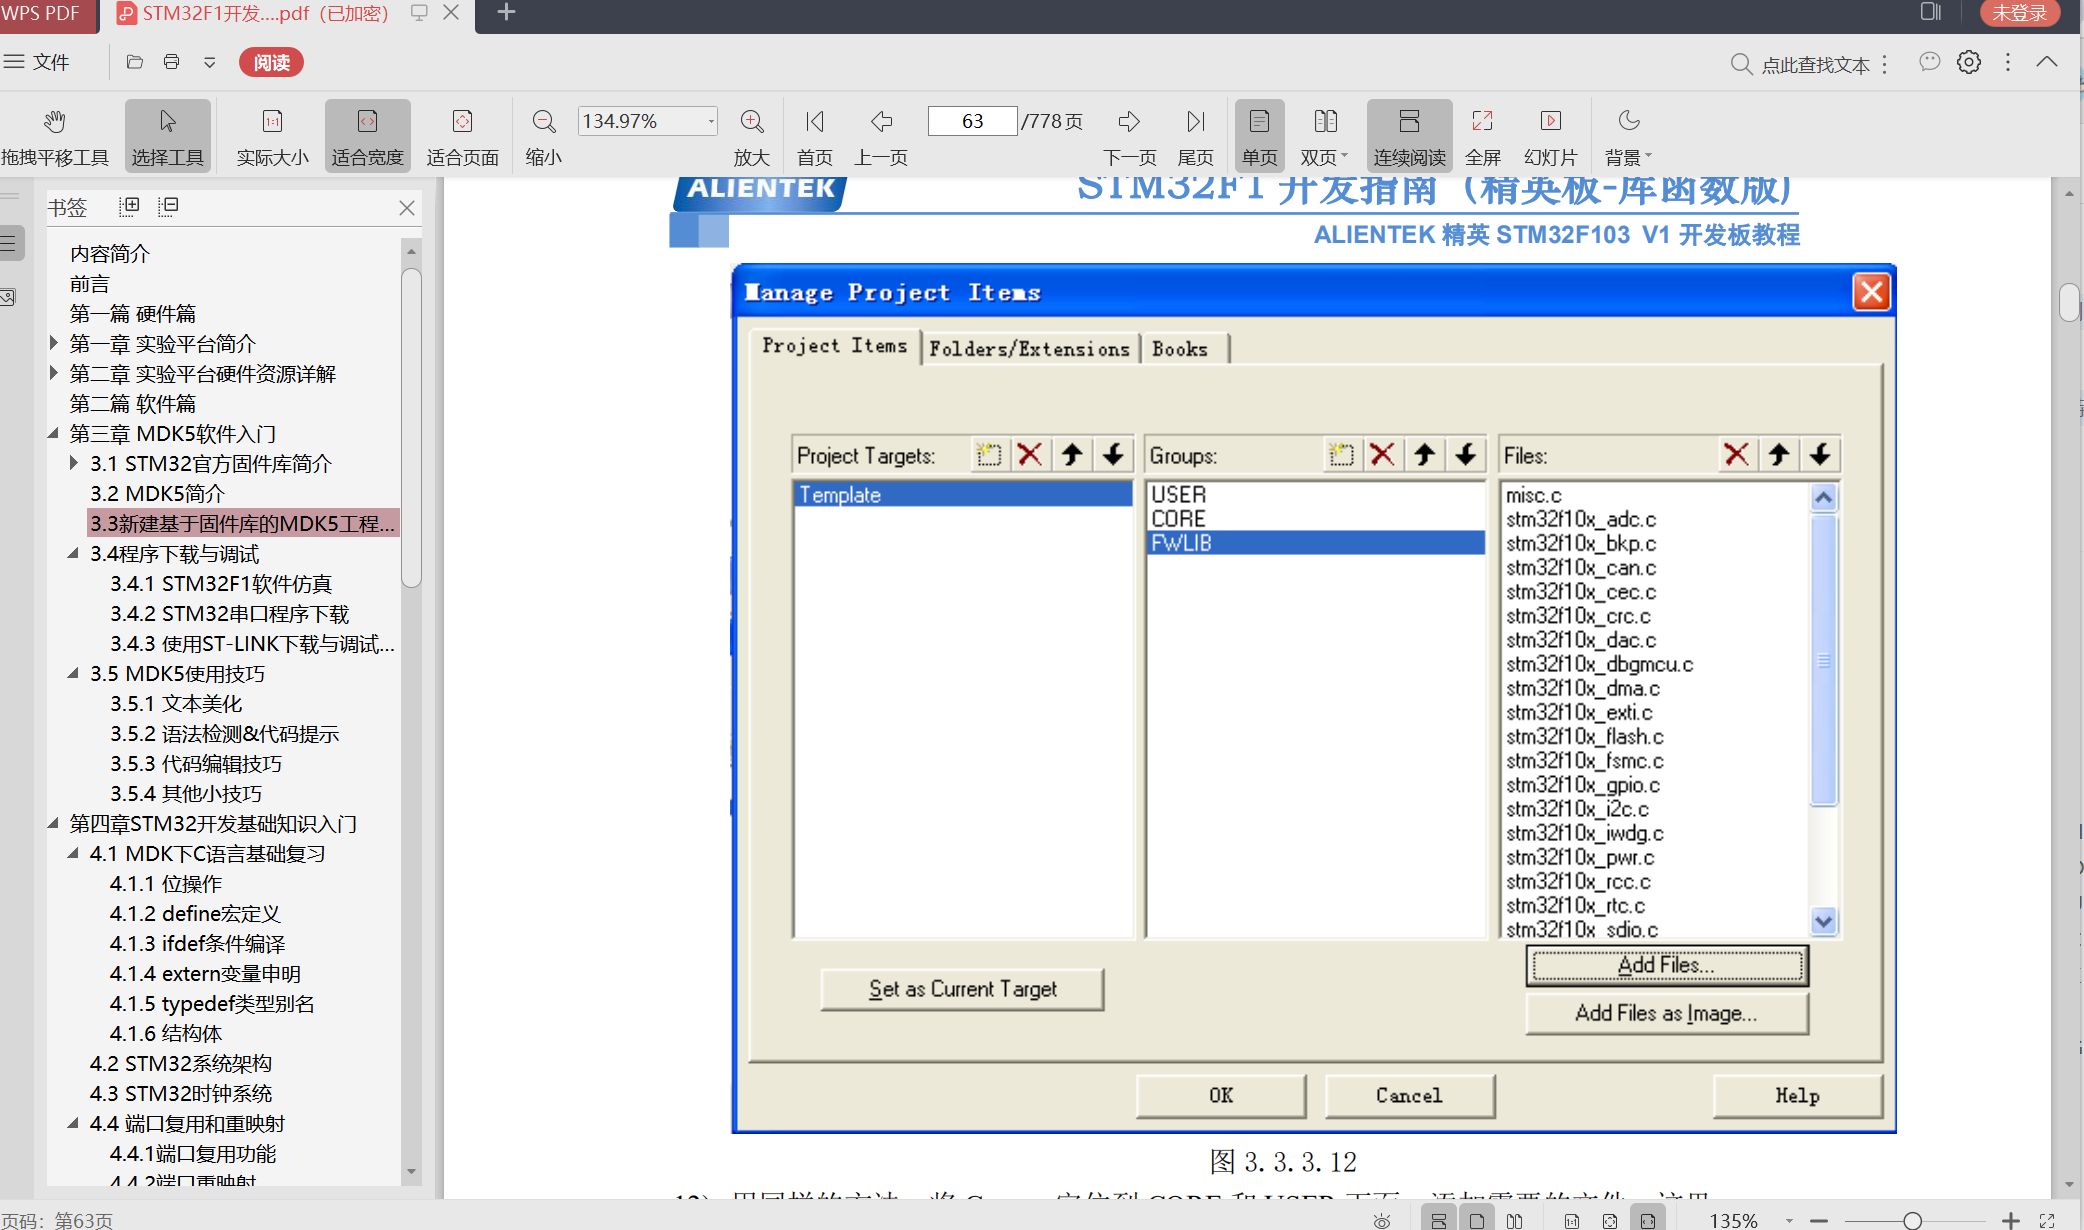Select the hand drag-pan tool
The image size is (2084, 1230).
[54, 122]
